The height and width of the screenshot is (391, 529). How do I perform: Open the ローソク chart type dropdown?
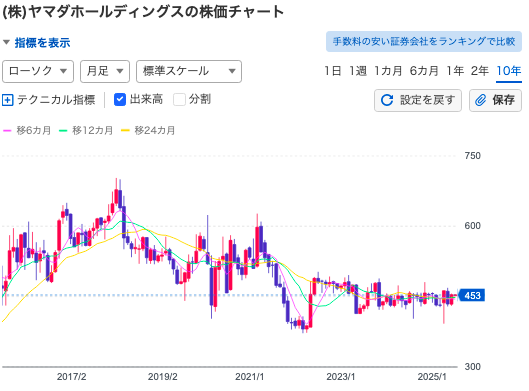tap(38, 71)
